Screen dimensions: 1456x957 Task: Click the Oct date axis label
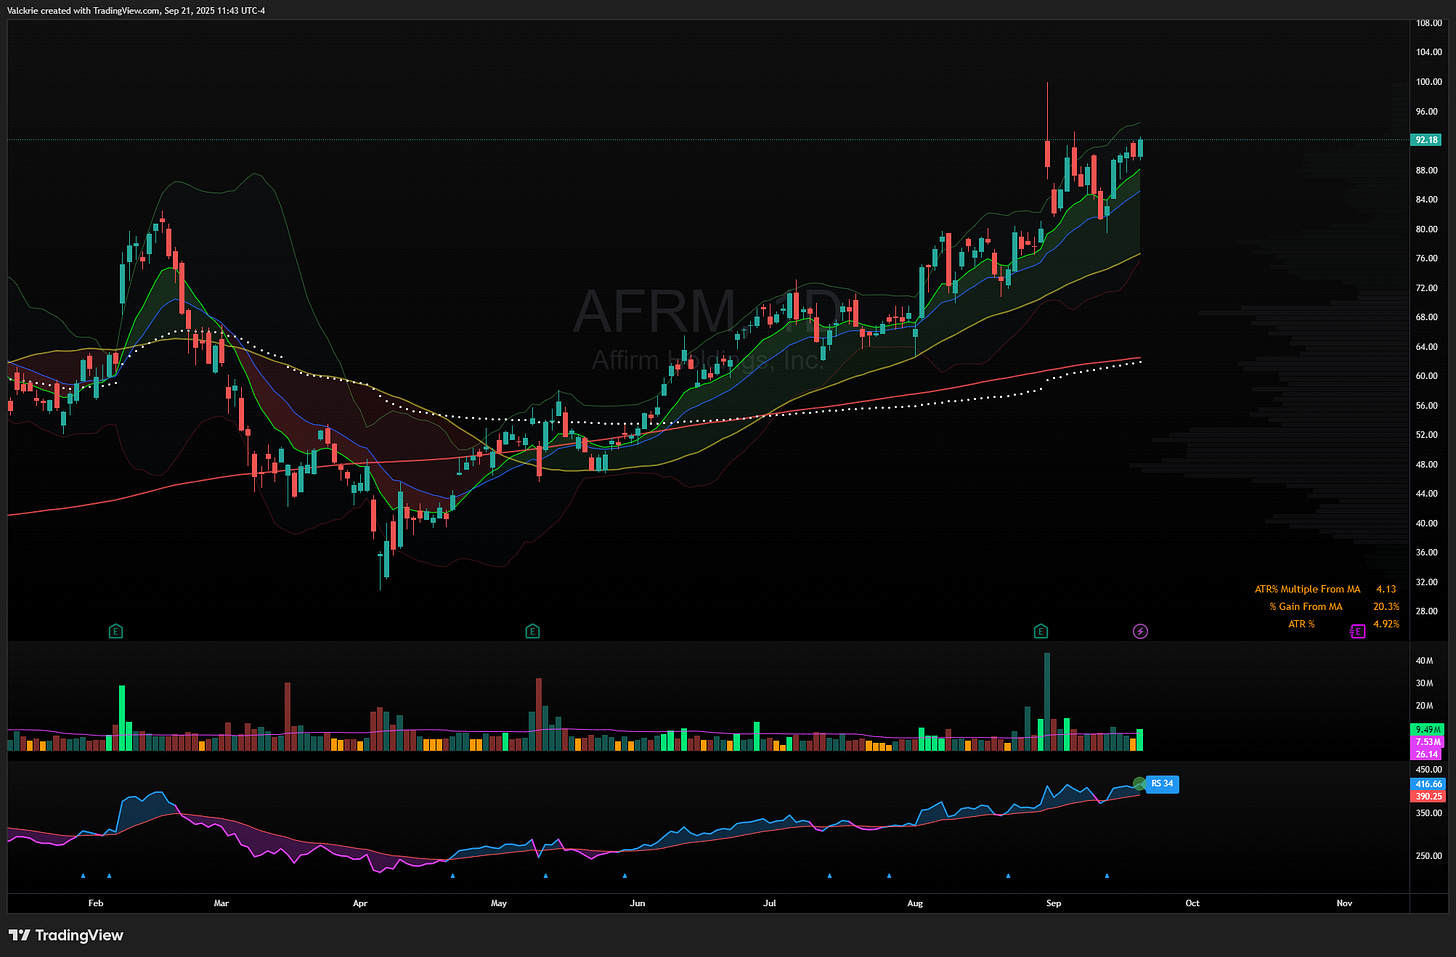(1192, 903)
